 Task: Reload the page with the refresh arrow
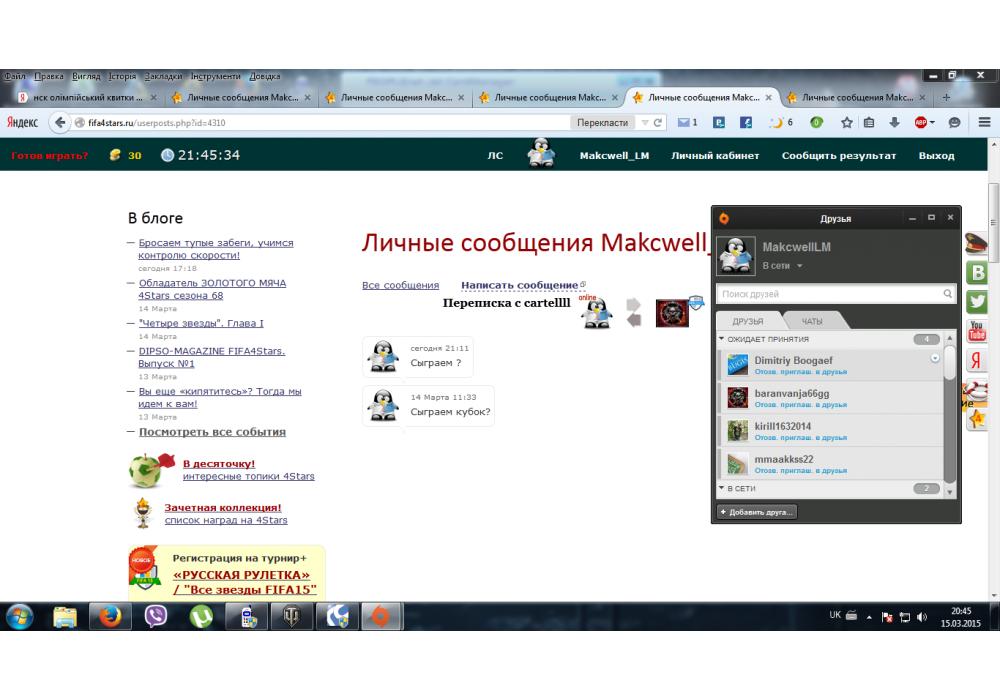tap(658, 122)
